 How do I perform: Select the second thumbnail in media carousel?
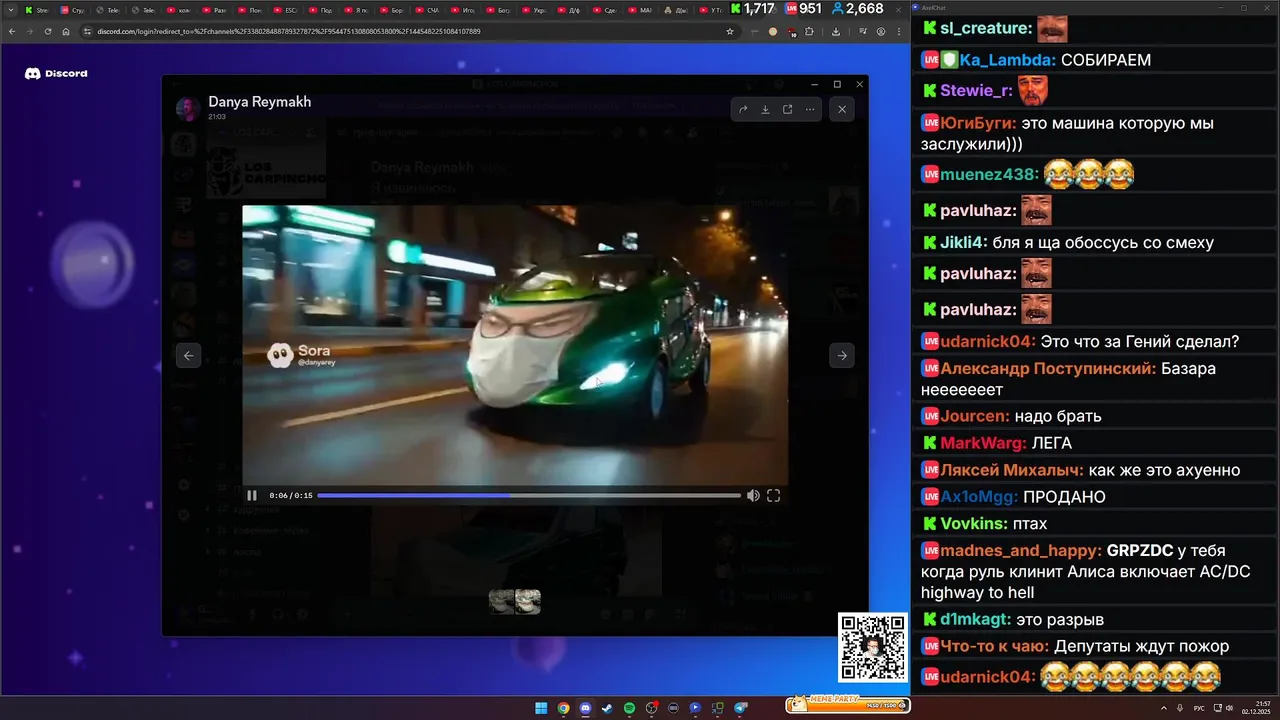528,601
